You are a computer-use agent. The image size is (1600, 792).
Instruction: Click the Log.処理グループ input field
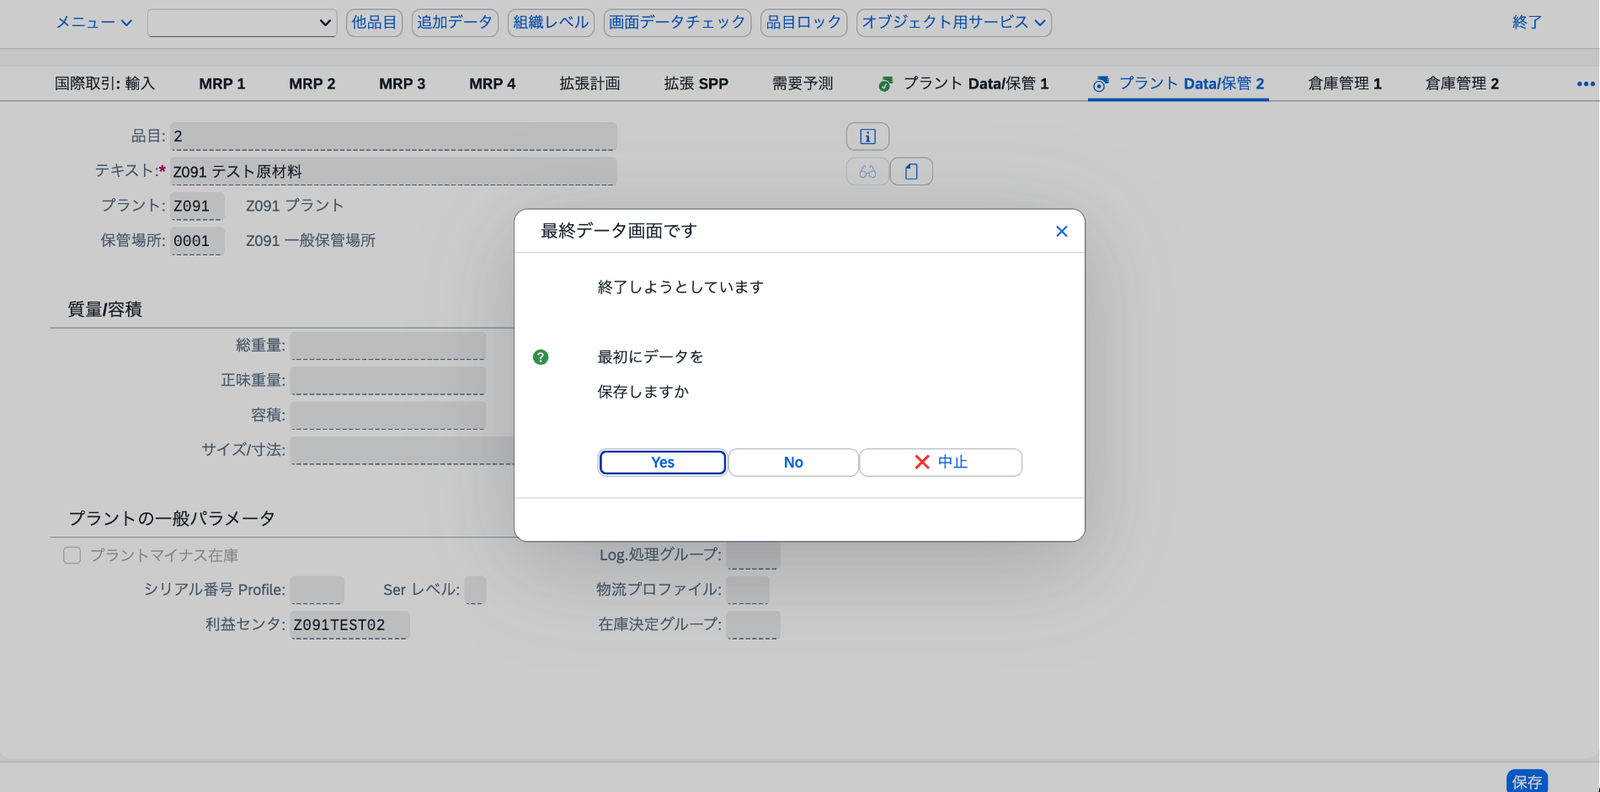[753, 555]
